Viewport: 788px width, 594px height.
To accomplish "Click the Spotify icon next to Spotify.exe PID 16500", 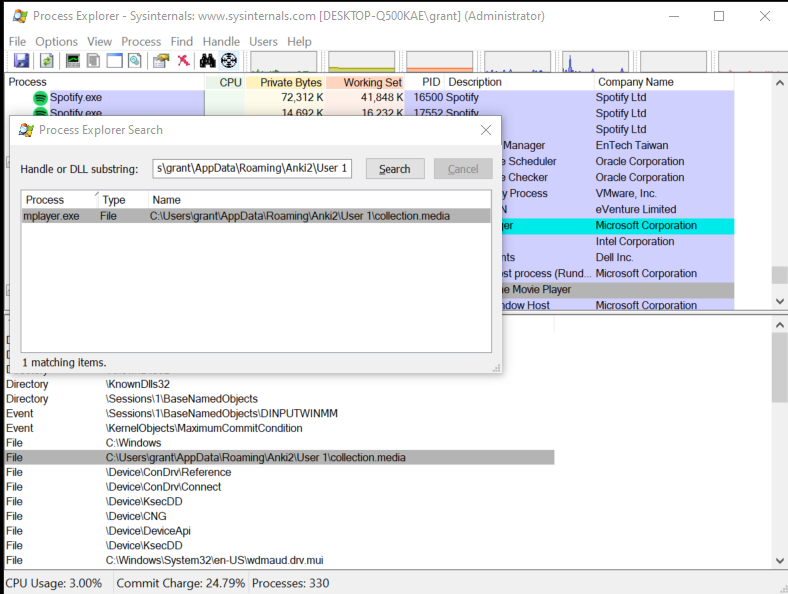I will pos(40,97).
